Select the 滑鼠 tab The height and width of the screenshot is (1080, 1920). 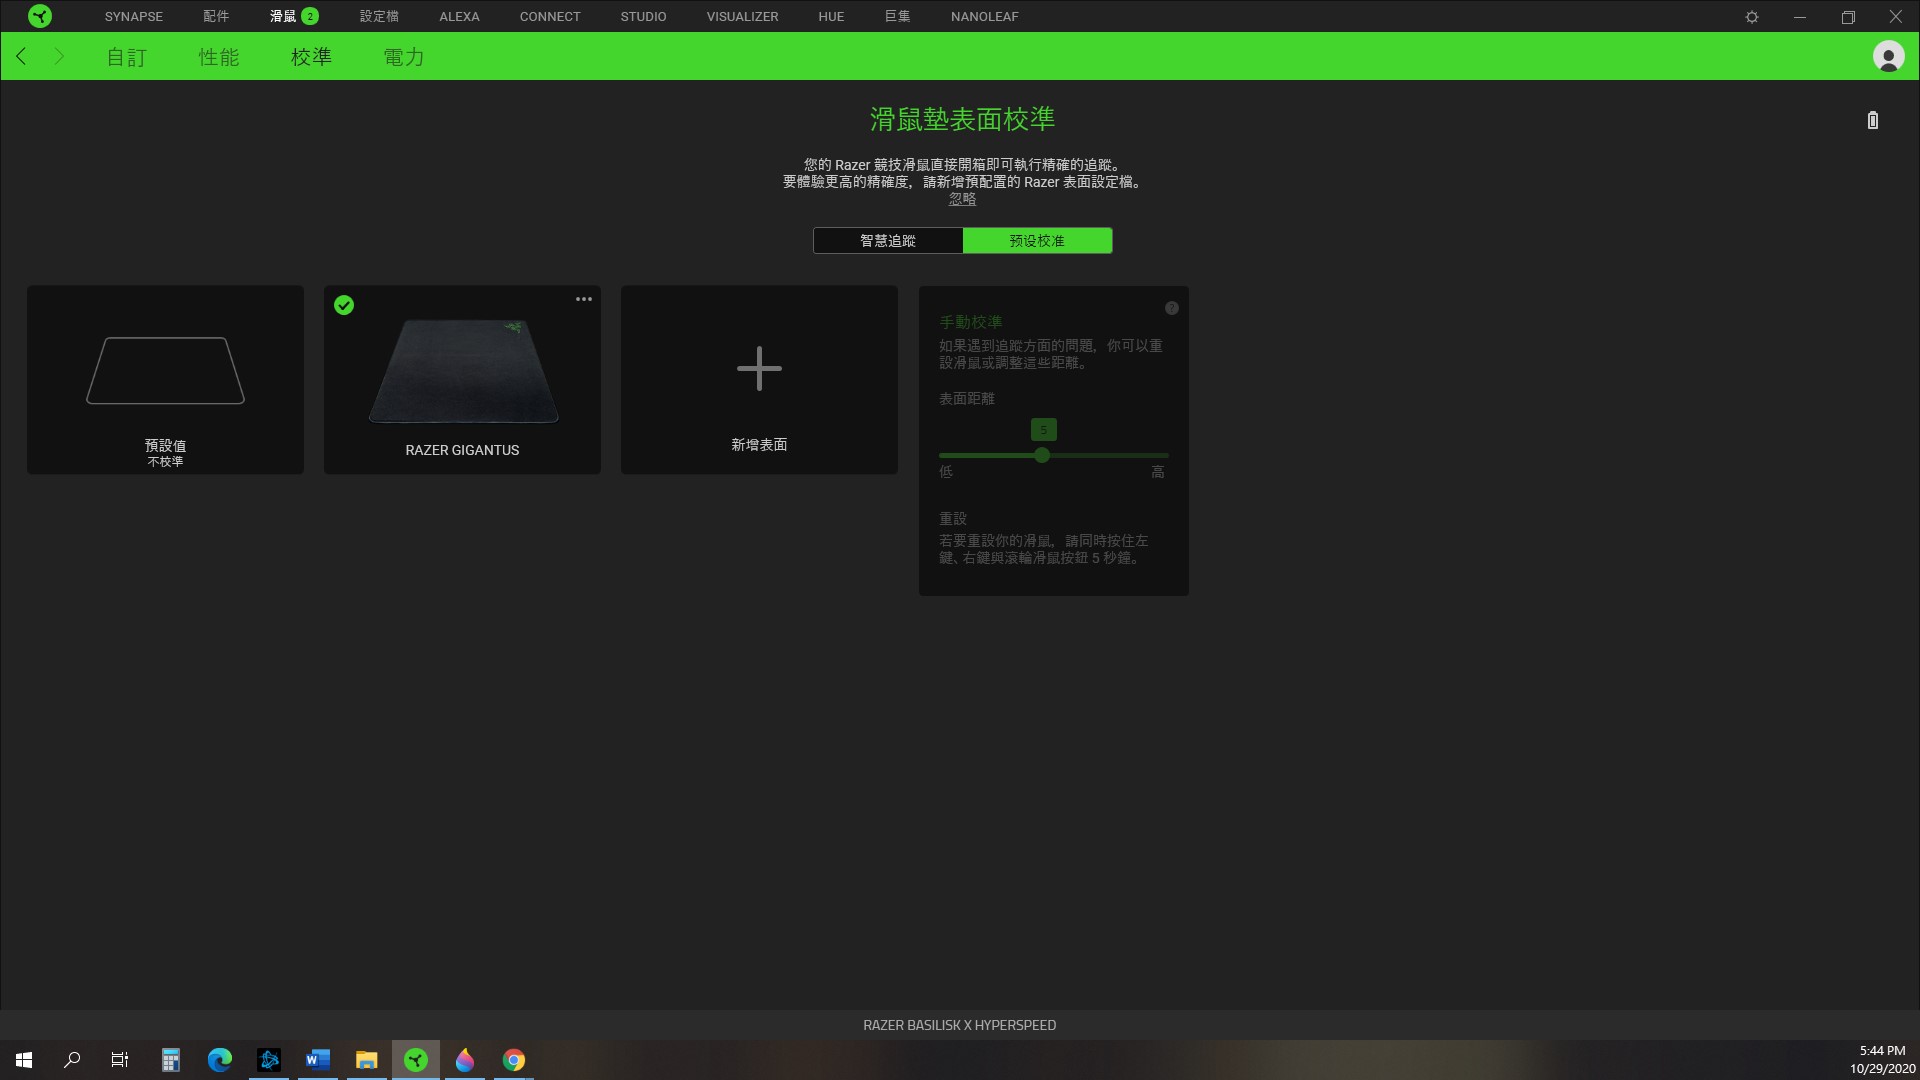click(x=283, y=16)
